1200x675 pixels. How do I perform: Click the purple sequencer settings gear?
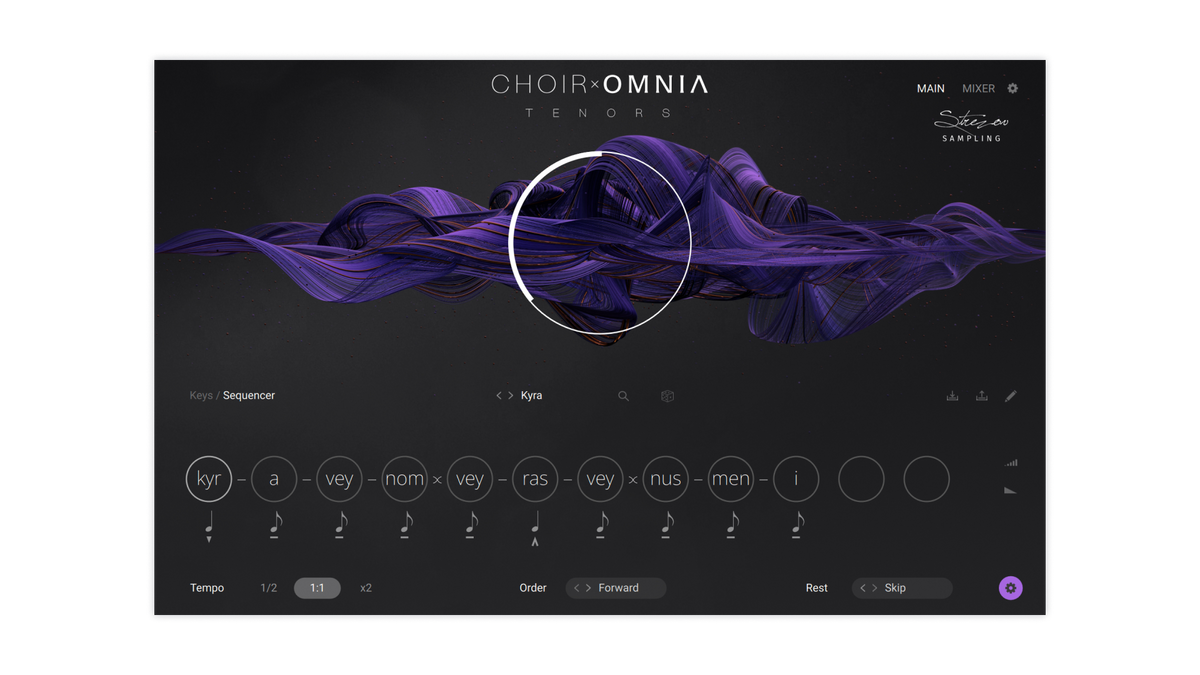[1010, 588]
